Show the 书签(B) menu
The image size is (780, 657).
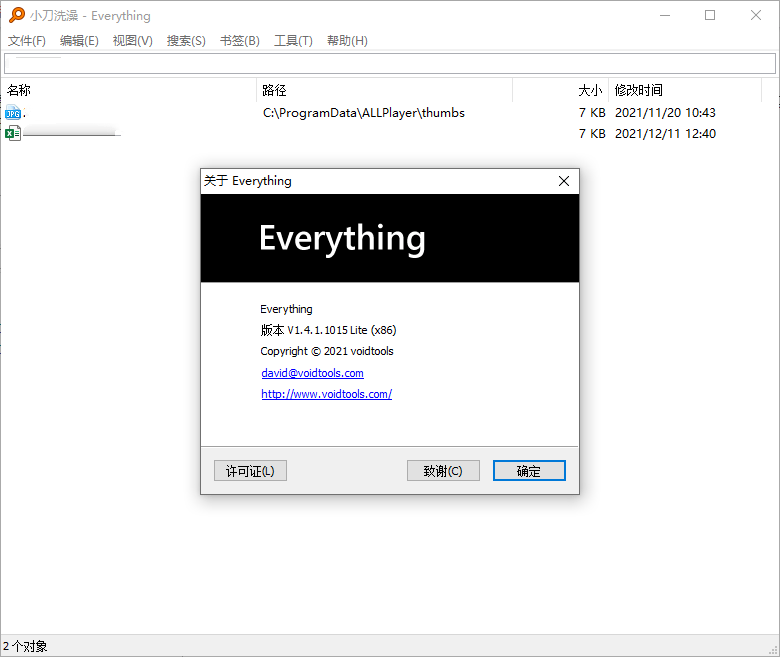tap(239, 41)
